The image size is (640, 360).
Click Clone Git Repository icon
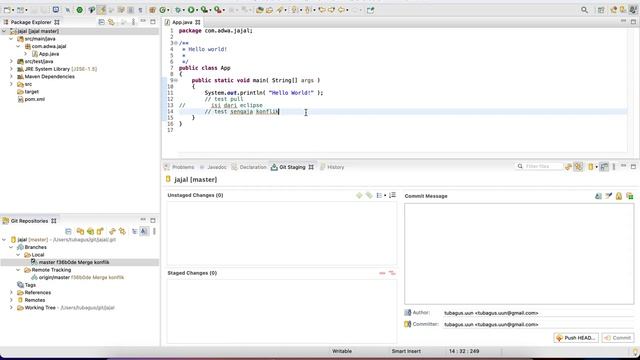pos(90,231)
